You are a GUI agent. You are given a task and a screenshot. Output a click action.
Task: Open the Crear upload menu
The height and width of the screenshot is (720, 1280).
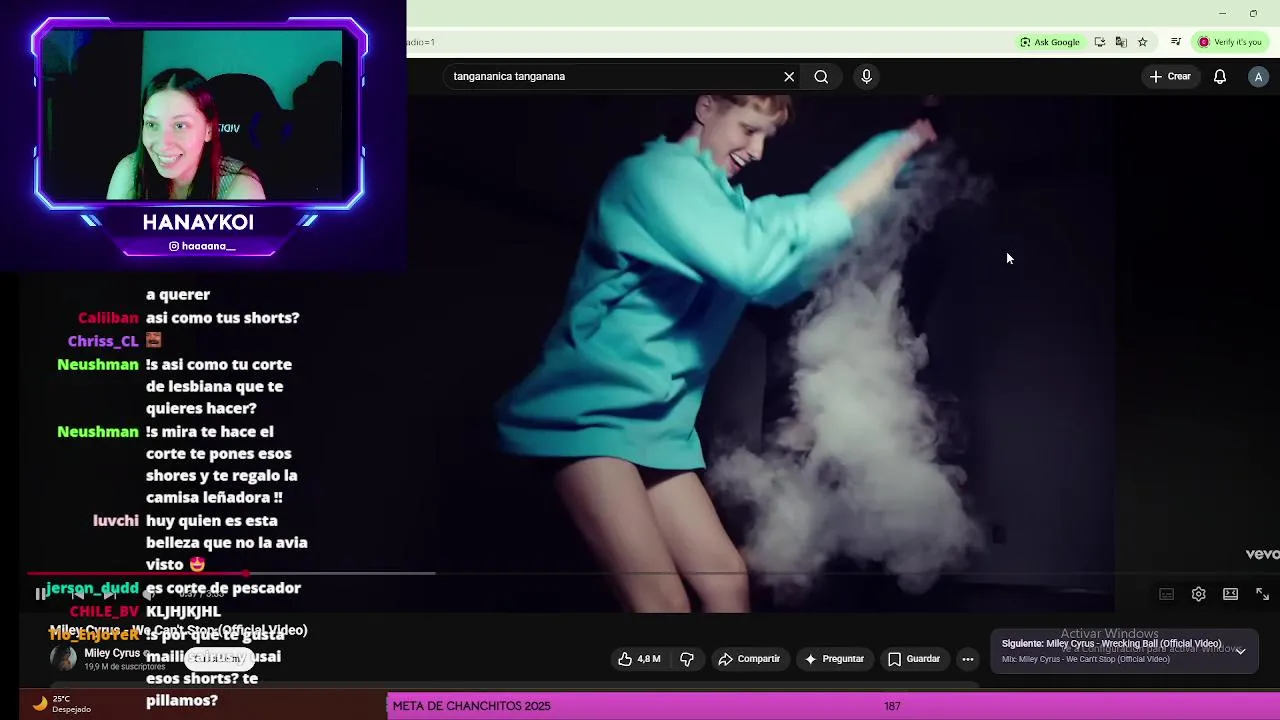(1170, 76)
